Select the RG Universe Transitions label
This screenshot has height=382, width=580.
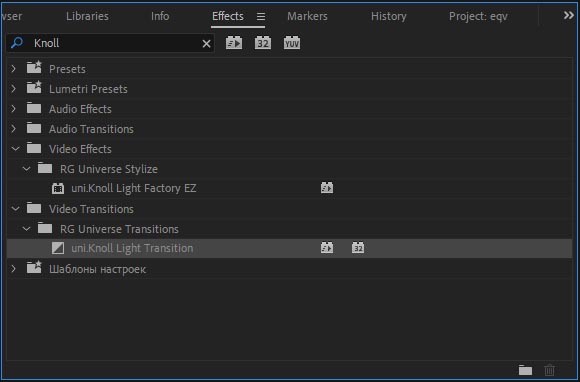(x=119, y=229)
